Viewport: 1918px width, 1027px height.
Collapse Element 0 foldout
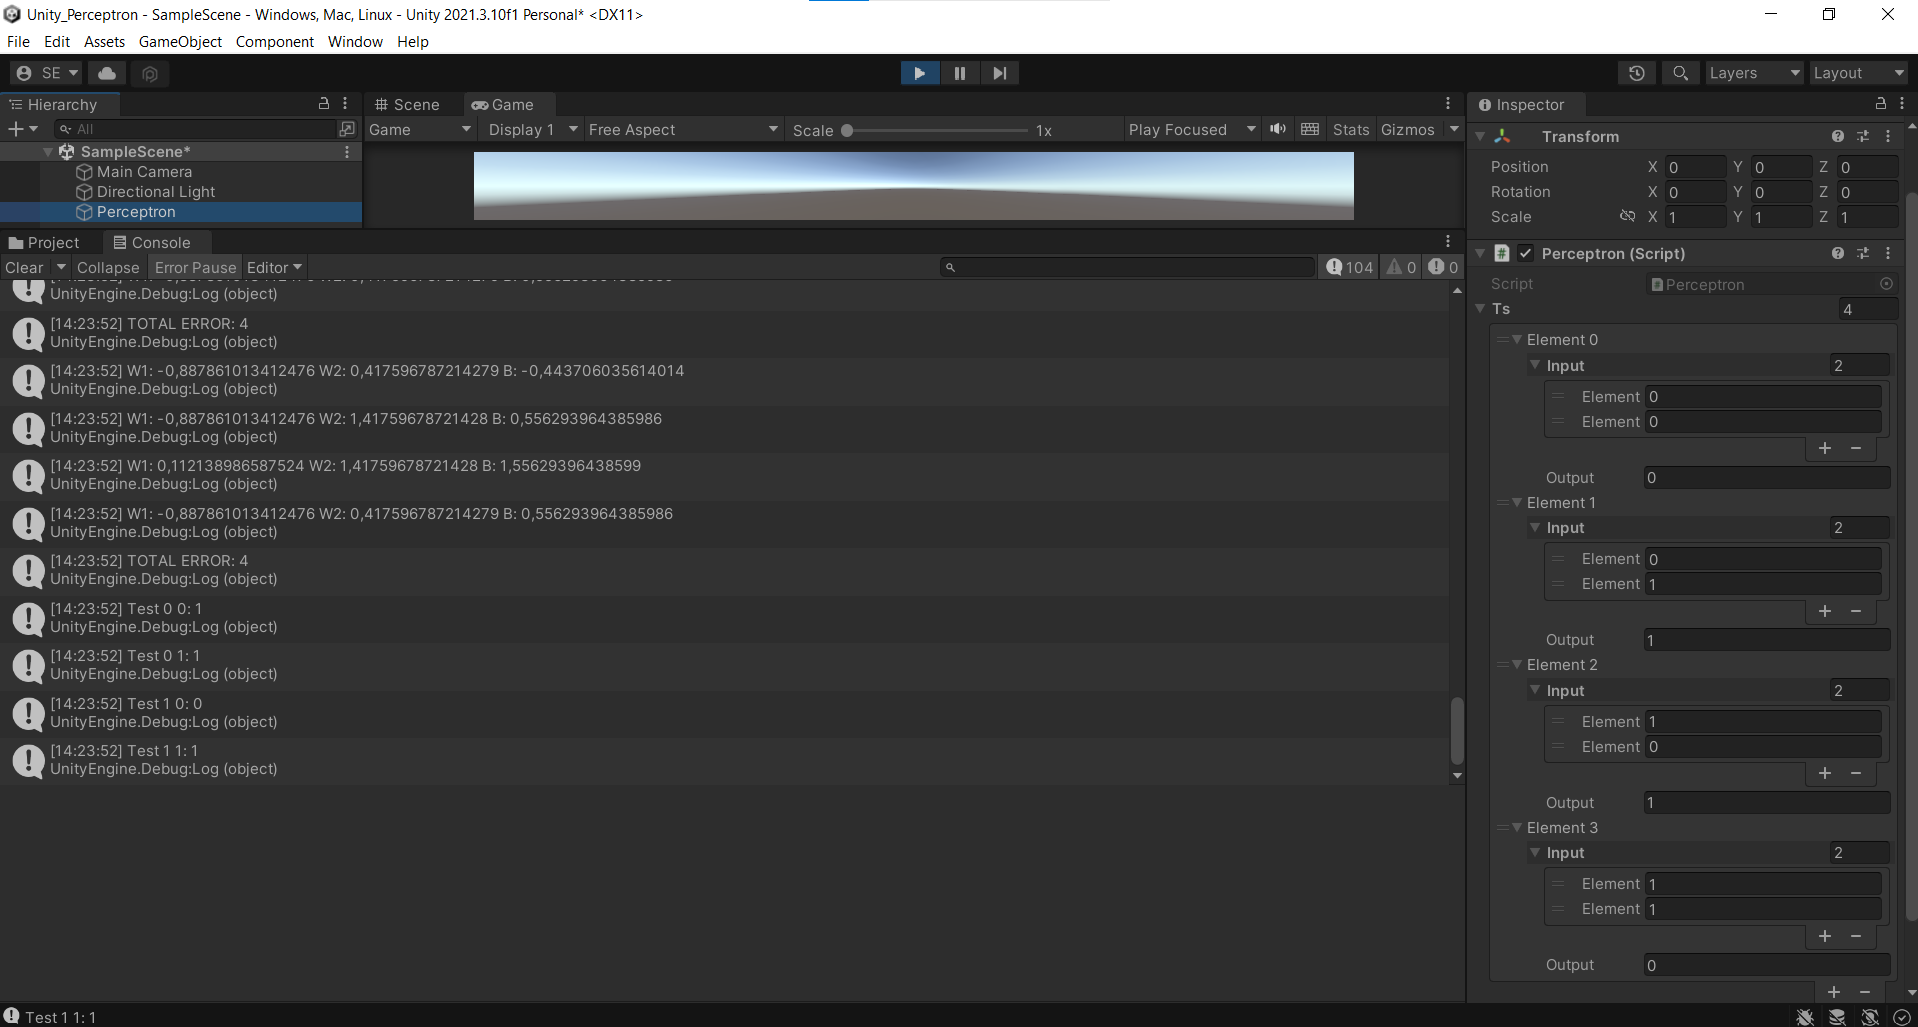click(x=1517, y=340)
